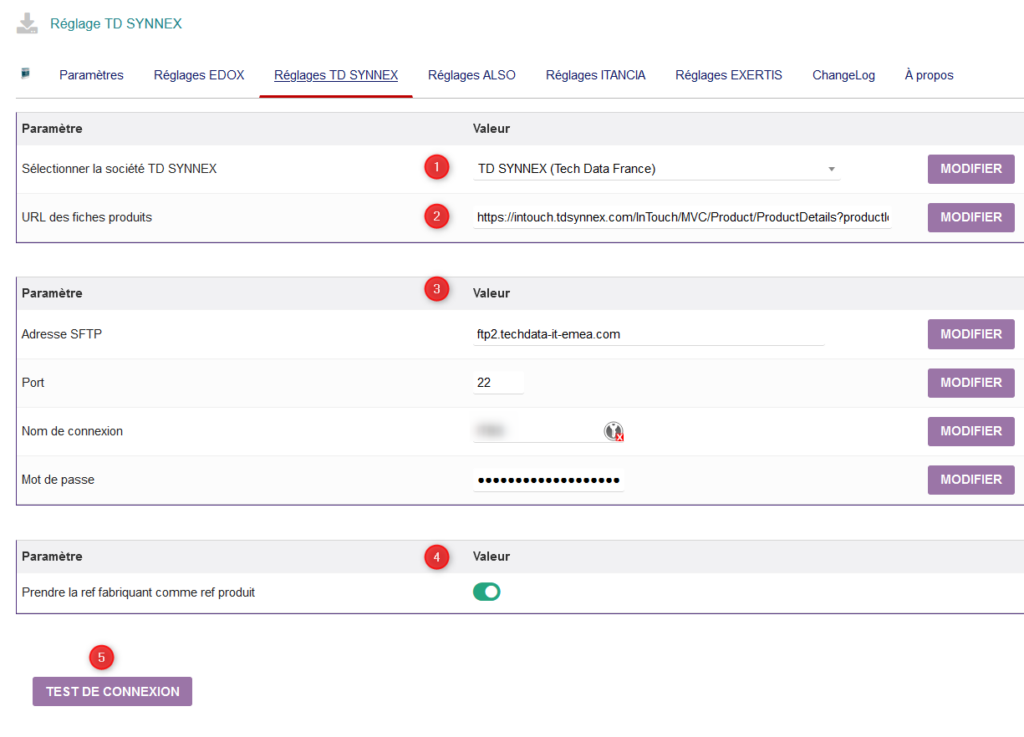Click the Port number field

[498, 383]
